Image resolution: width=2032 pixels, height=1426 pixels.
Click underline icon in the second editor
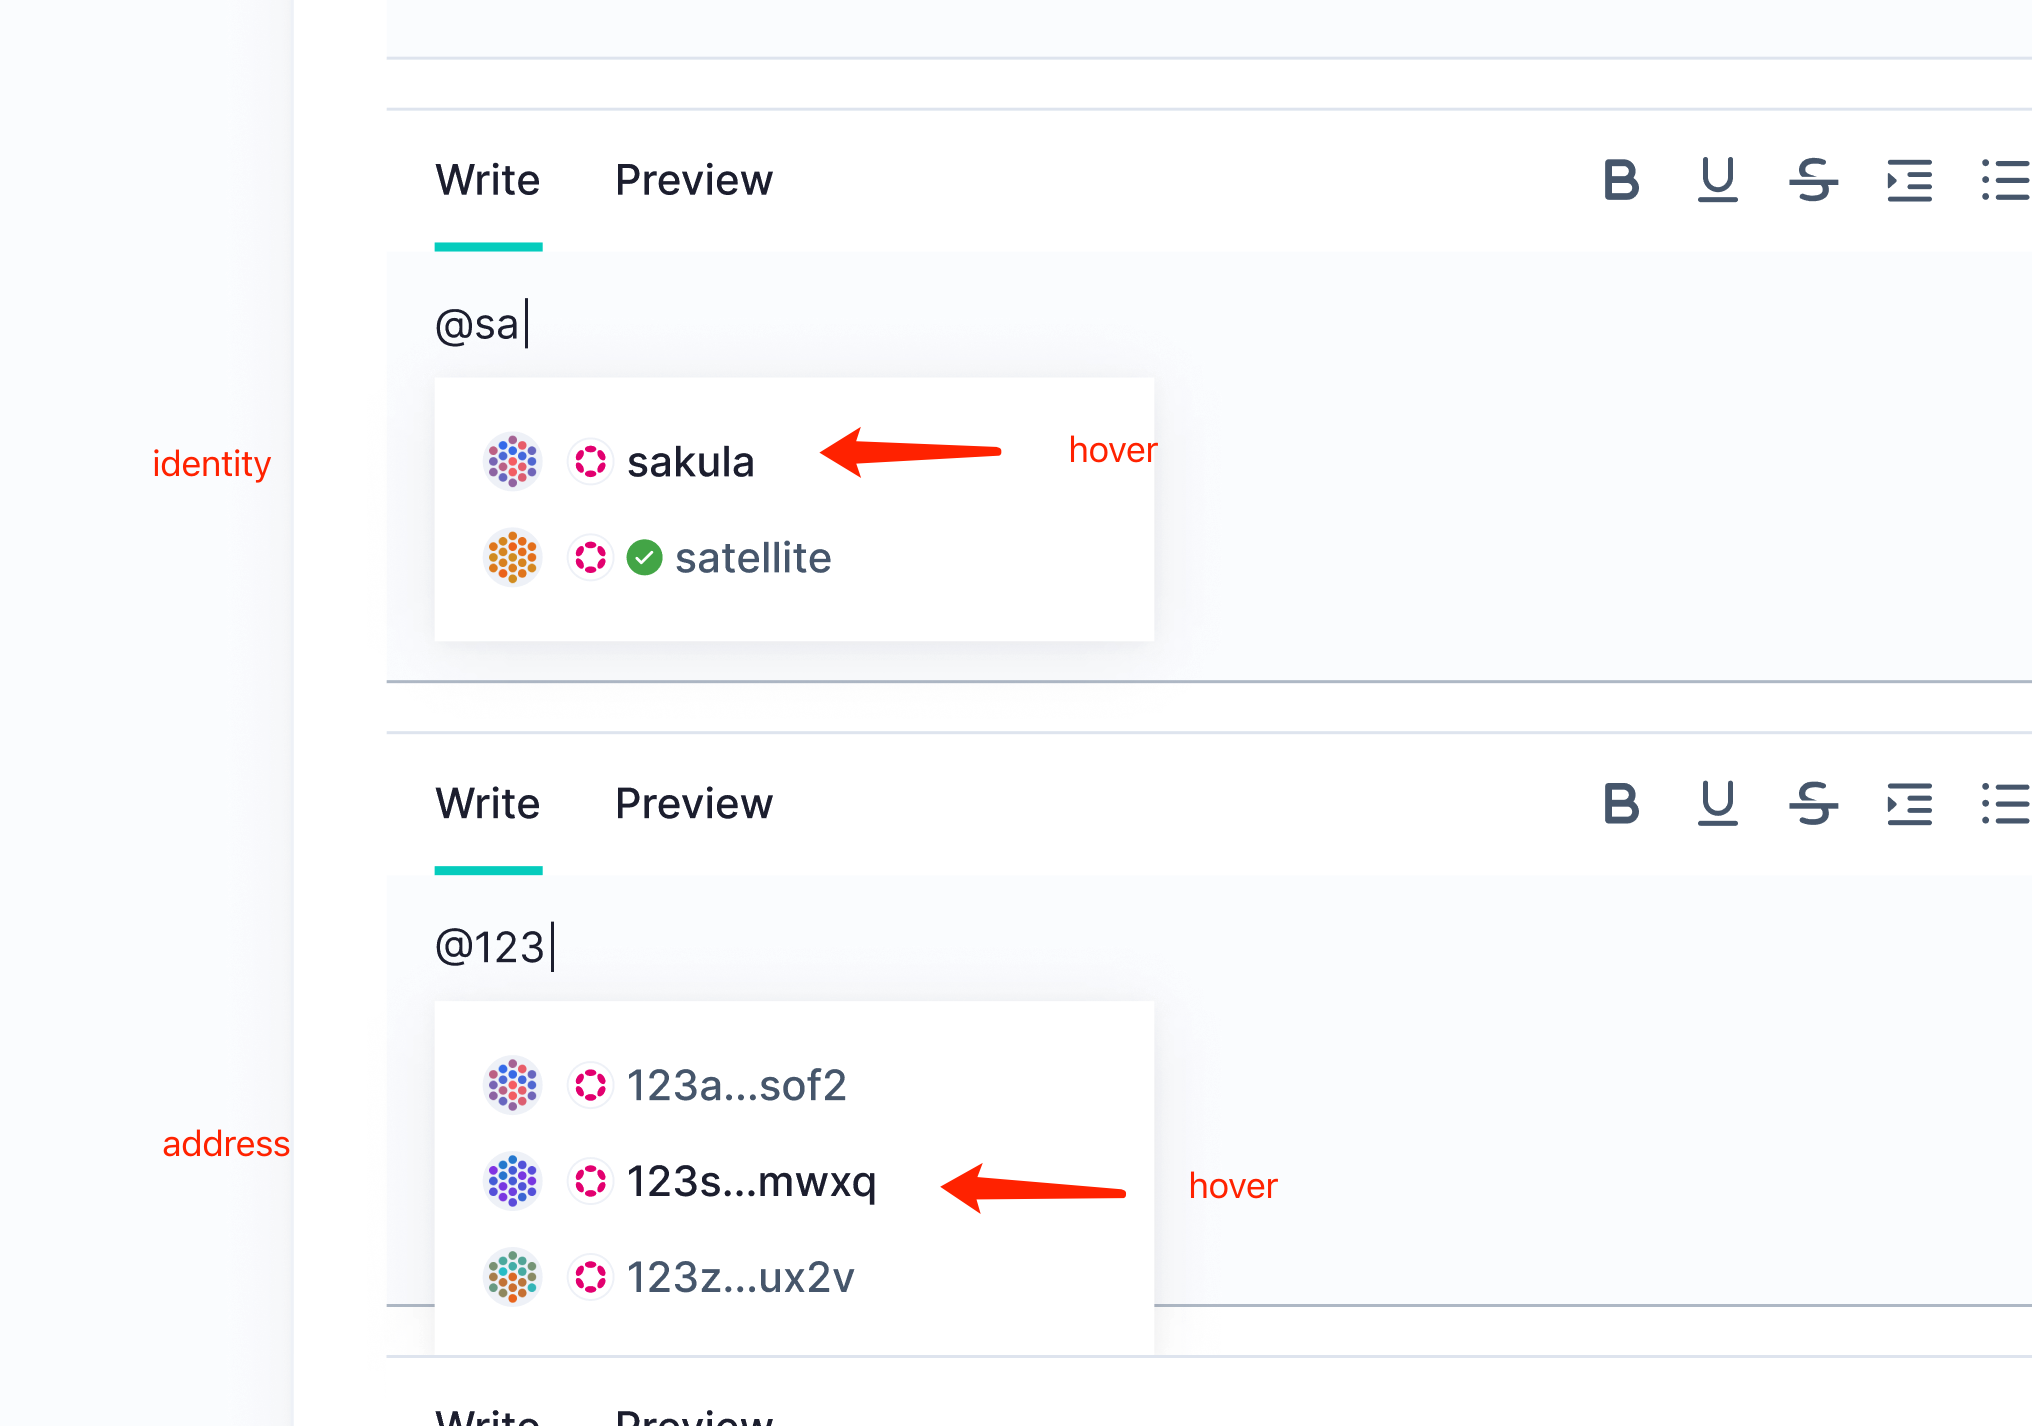pyautogui.click(x=1716, y=805)
